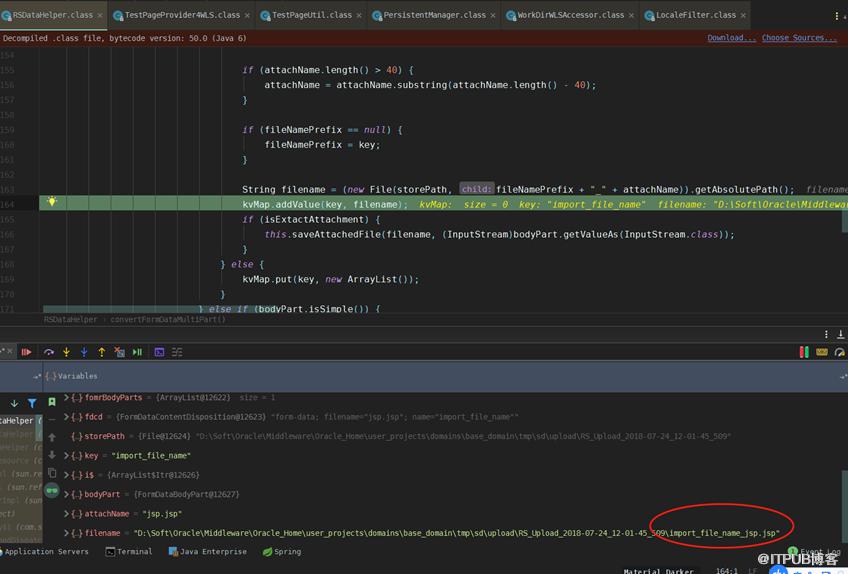848x574 pixels.
Task: Click the yellow overhead panel icon
Action: click(822, 352)
